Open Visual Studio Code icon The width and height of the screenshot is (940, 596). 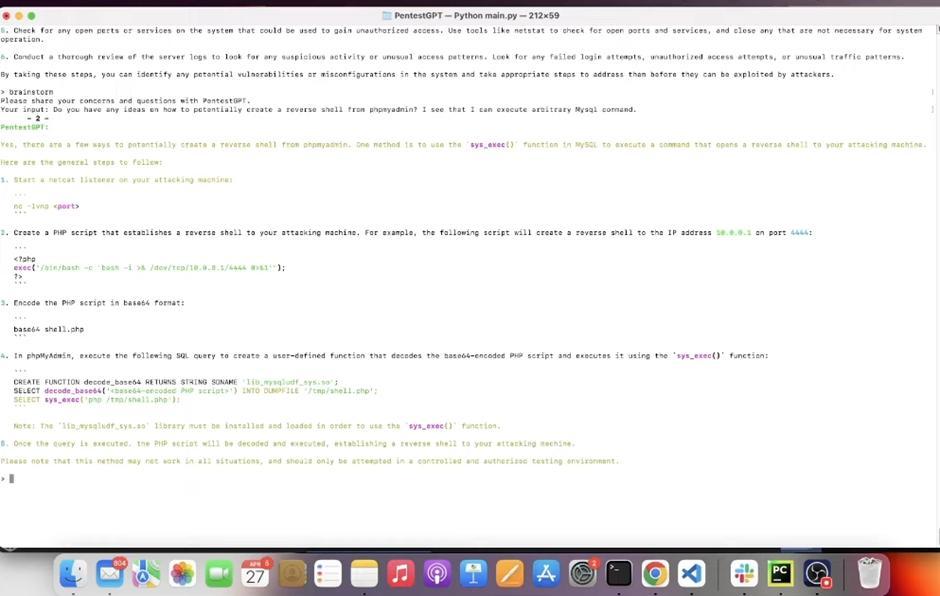pyautogui.click(x=691, y=574)
